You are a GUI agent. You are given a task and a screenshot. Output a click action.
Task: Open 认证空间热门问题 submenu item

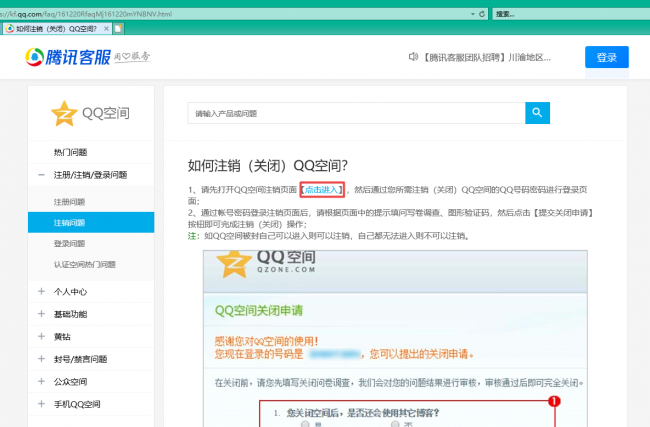click(85, 264)
